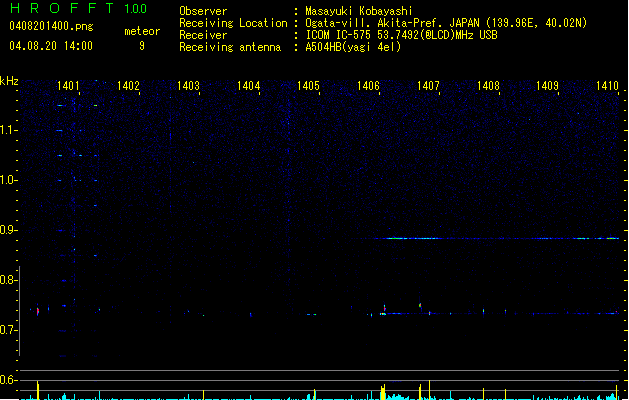Click the meteor echo blip just before 1407
This screenshot has height=400, width=629.
coord(420,306)
